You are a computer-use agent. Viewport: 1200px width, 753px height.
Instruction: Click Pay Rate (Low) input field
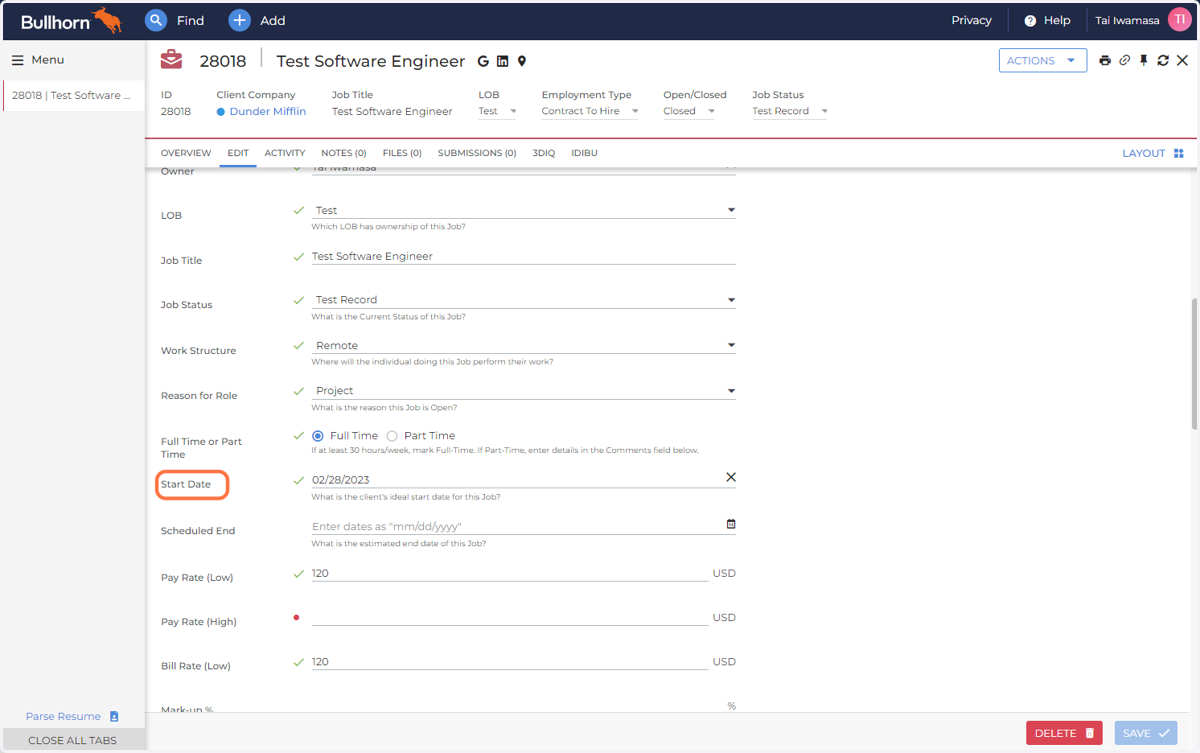(510, 573)
